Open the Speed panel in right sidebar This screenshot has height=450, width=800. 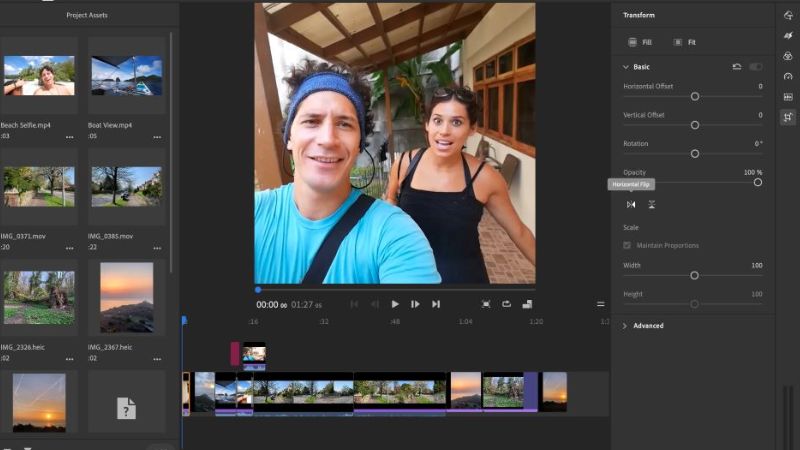click(x=788, y=76)
